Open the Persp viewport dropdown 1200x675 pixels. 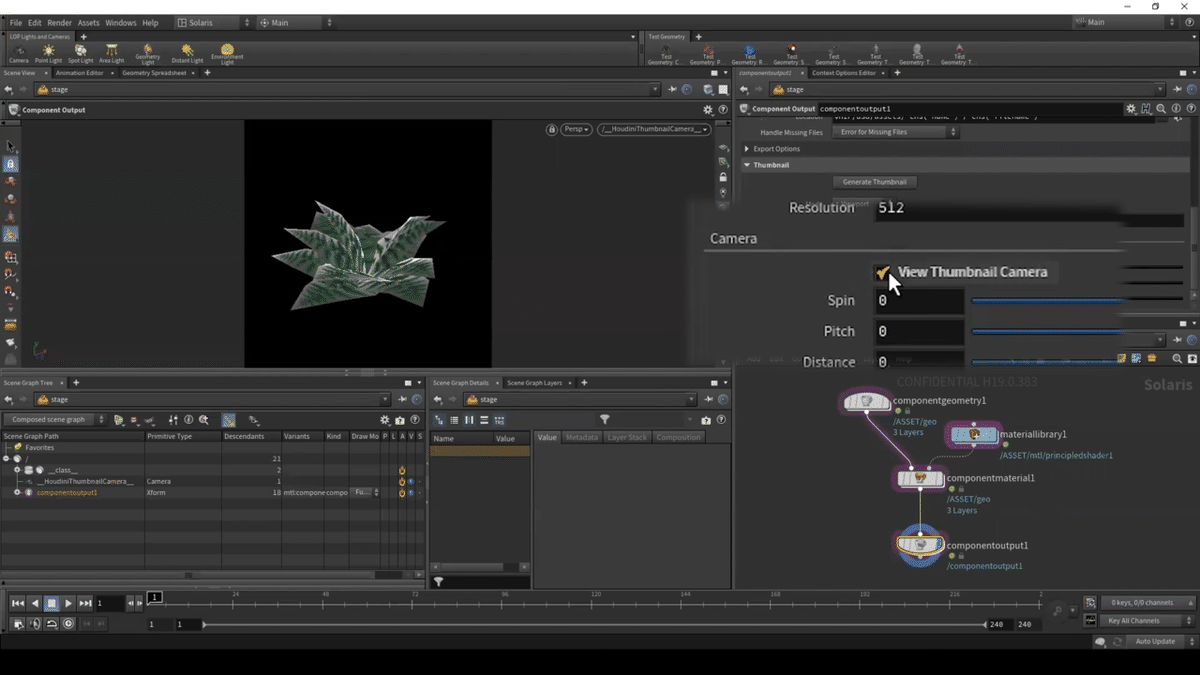click(x=576, y=129)
